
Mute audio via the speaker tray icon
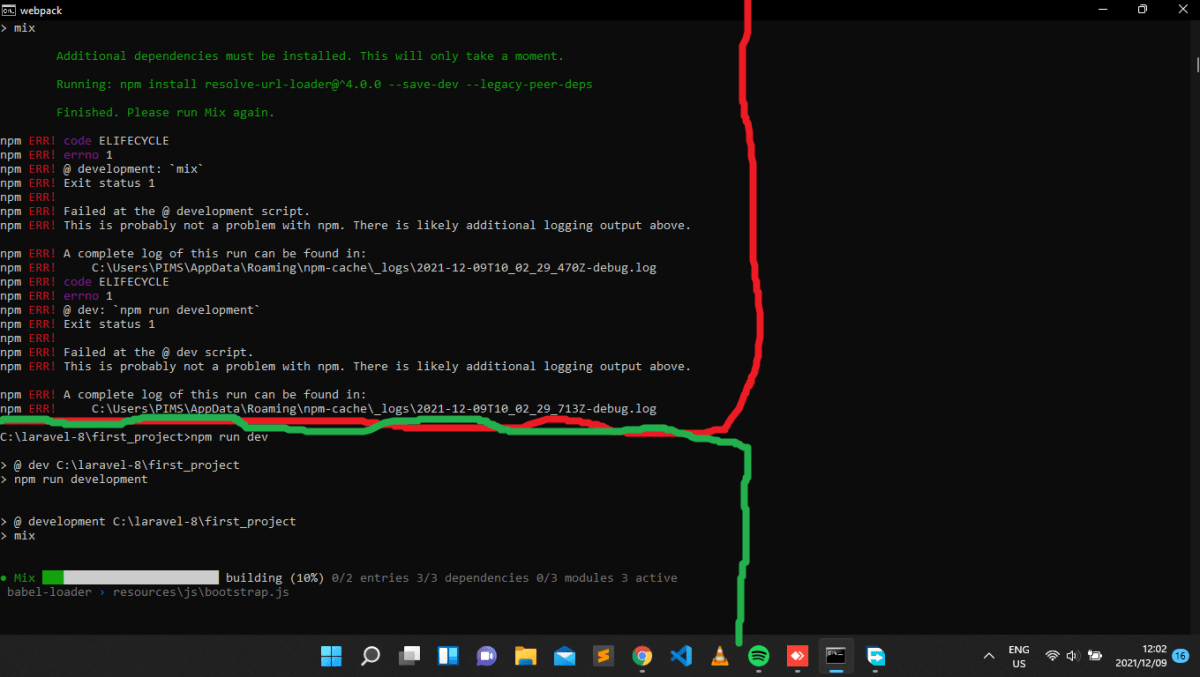tap(1070, 656)
